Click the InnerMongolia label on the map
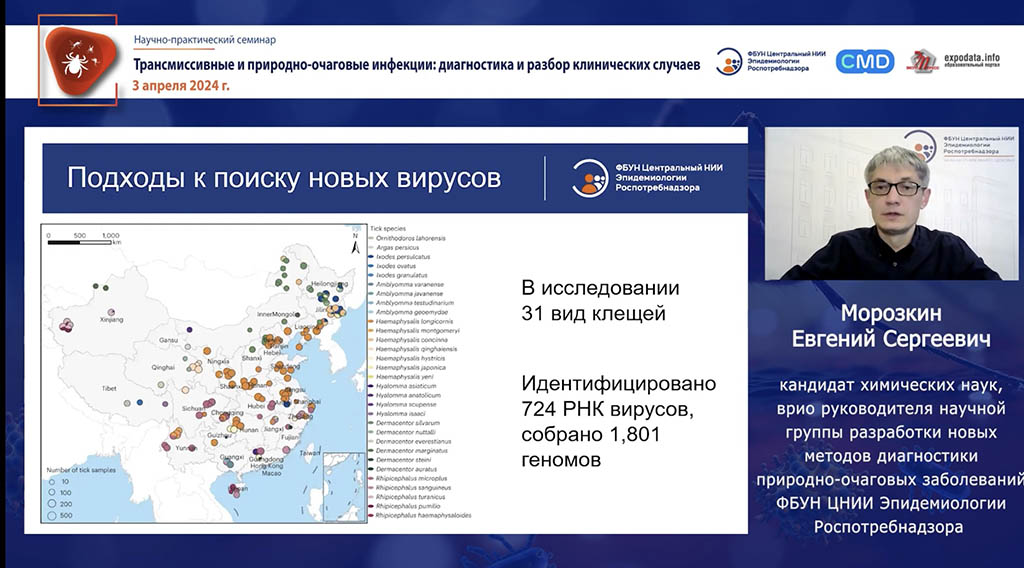1024x568 pixels. (x=277, y=315)
